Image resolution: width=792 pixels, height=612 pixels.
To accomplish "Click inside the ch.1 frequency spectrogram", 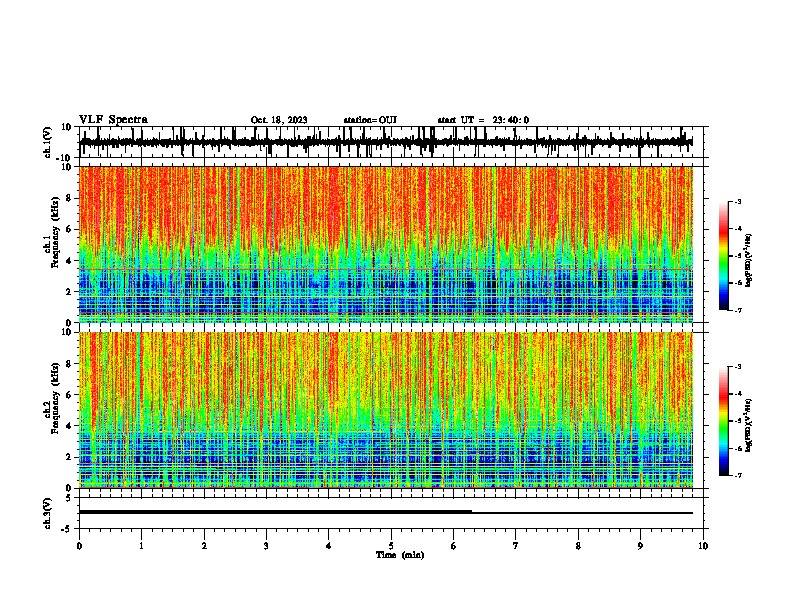I will tap(386, 244).
